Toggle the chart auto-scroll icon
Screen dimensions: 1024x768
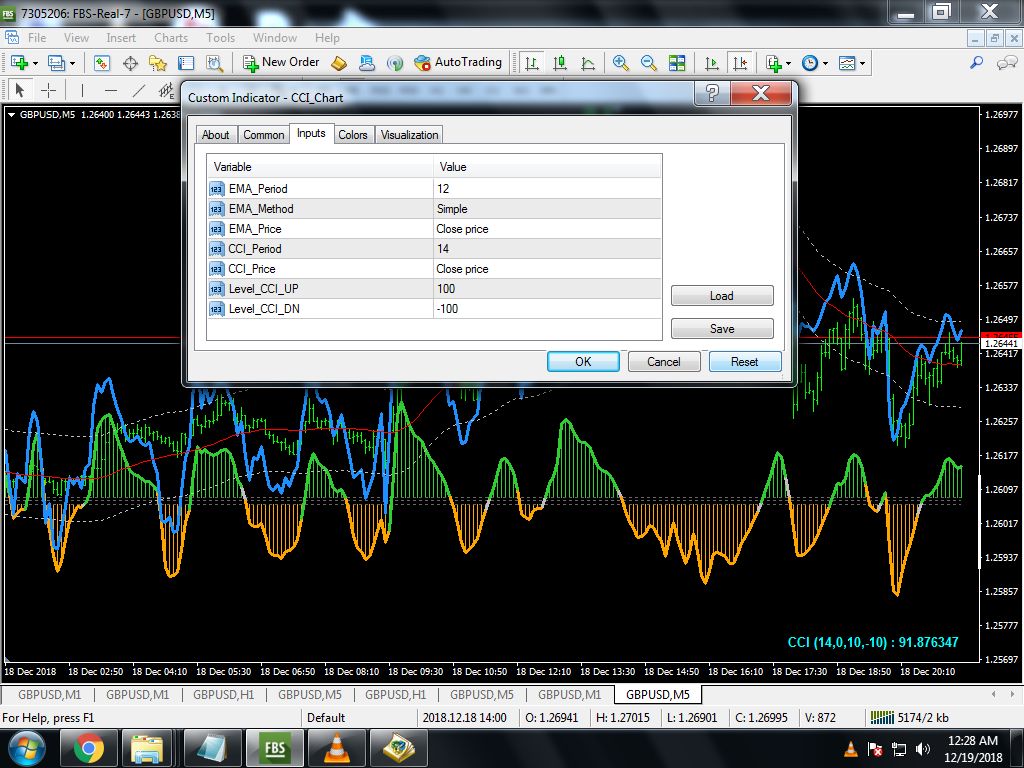[712, 63]
